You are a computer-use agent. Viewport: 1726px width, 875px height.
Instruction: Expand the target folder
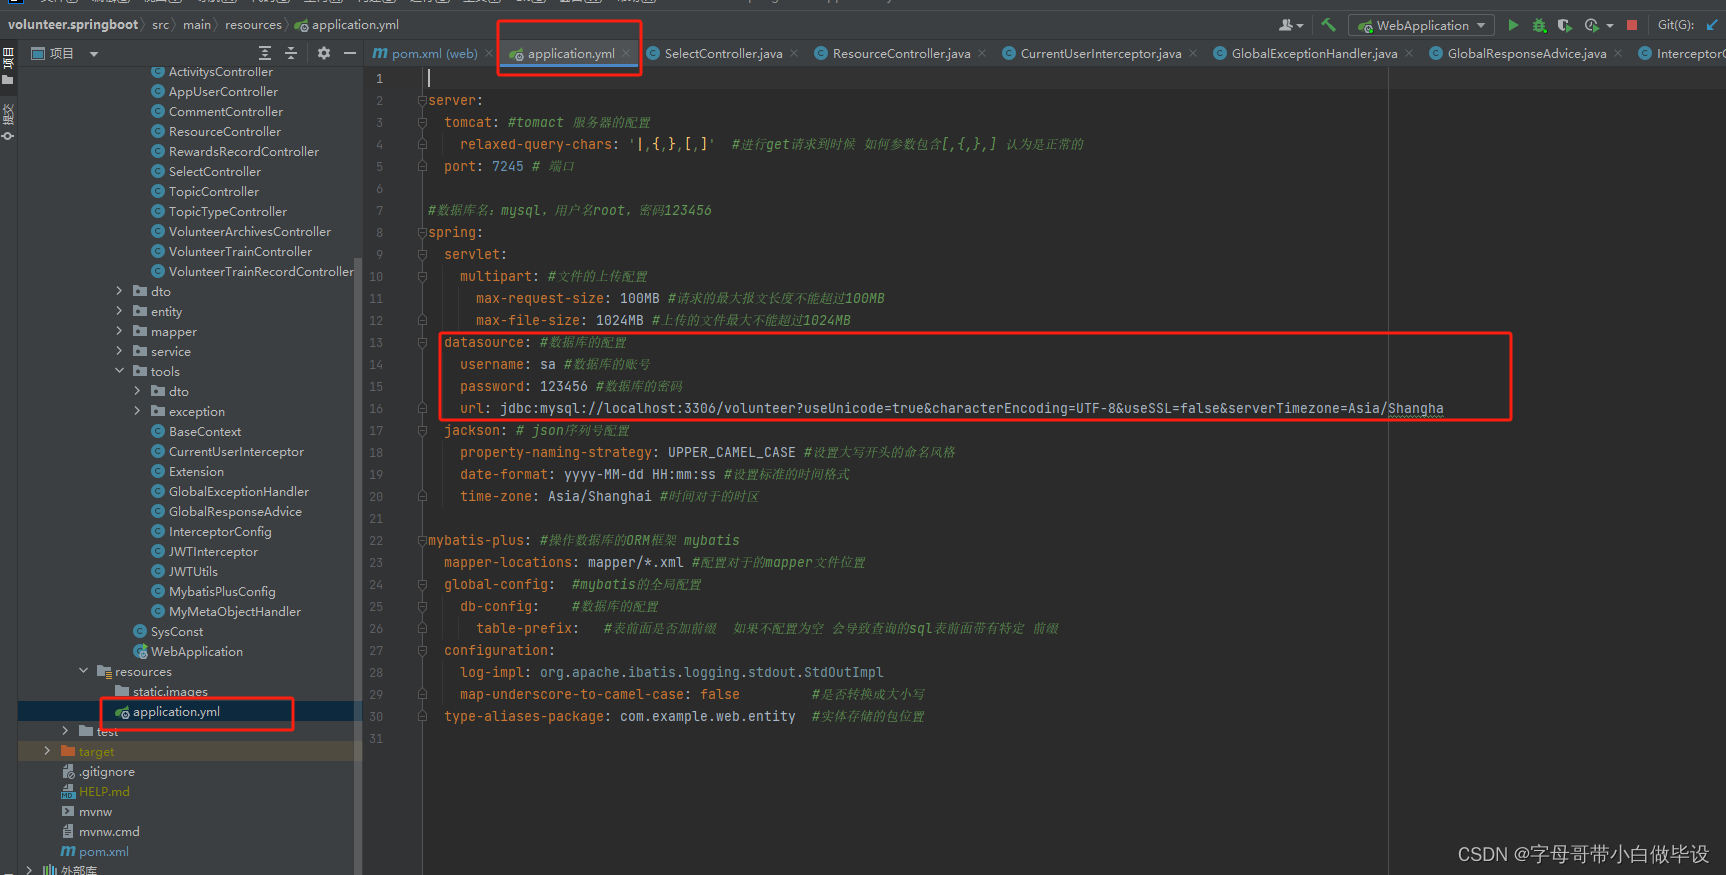[x=48, y=751]
